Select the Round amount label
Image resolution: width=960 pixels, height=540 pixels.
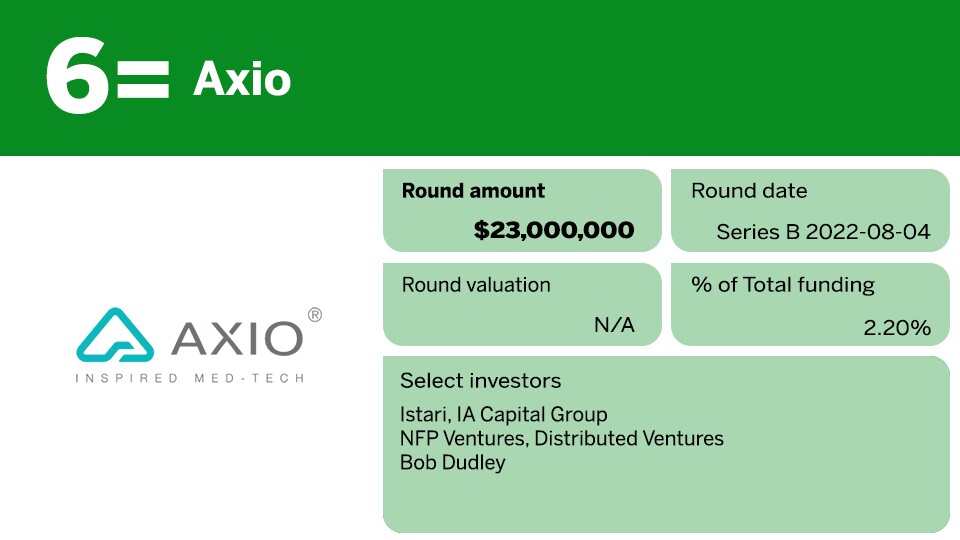click(473, 191)
